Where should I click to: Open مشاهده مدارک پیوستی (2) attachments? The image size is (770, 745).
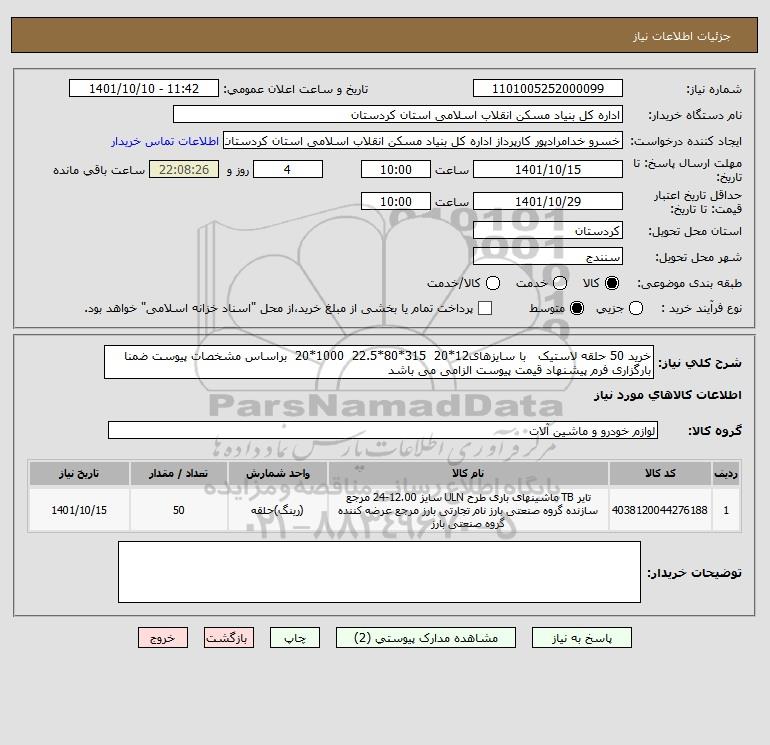click(x=426, y=638)
